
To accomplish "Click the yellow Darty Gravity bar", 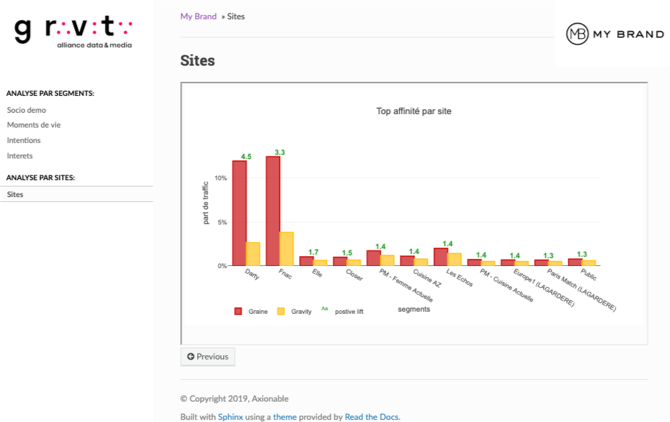I will pos(253,254).
